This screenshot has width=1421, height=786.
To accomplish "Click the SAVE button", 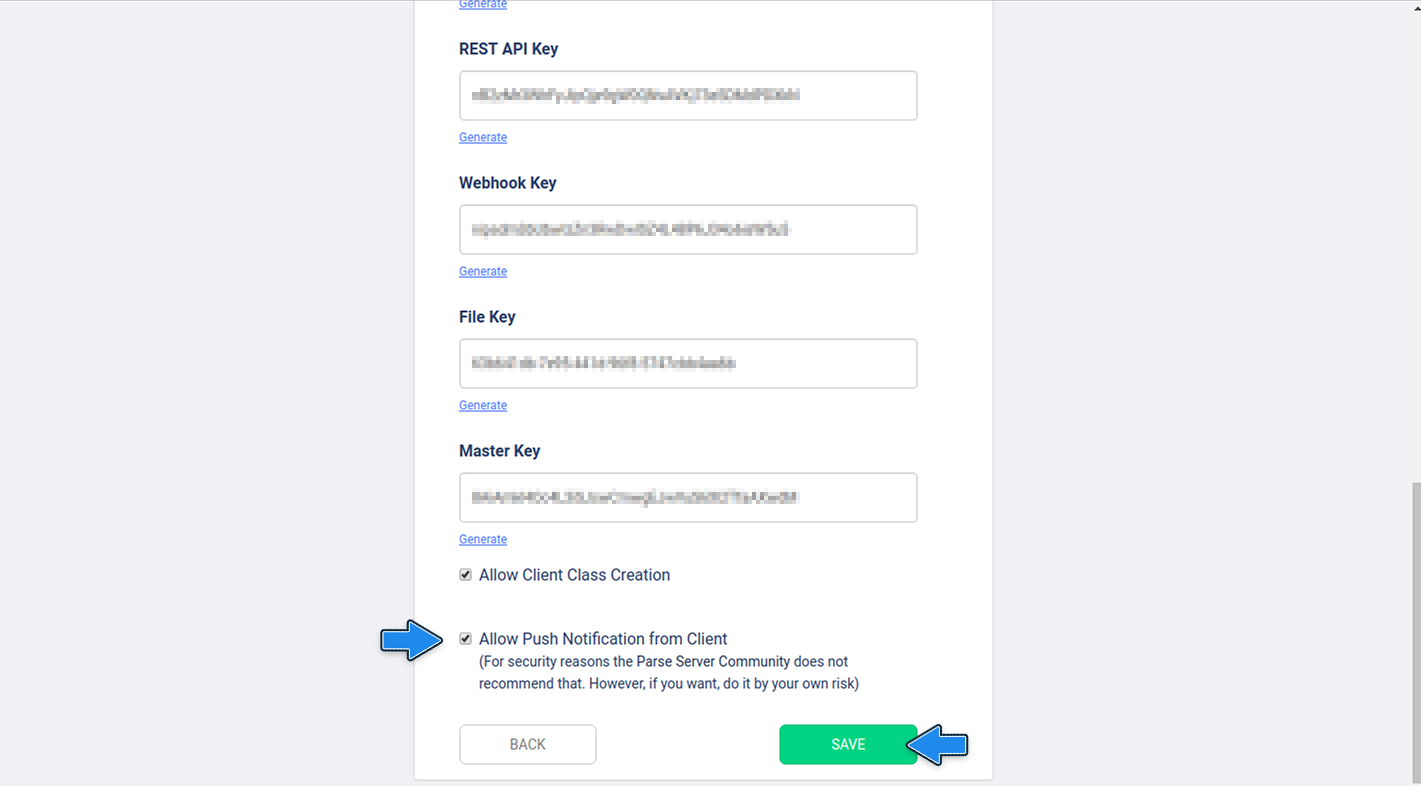I will 848,744.
